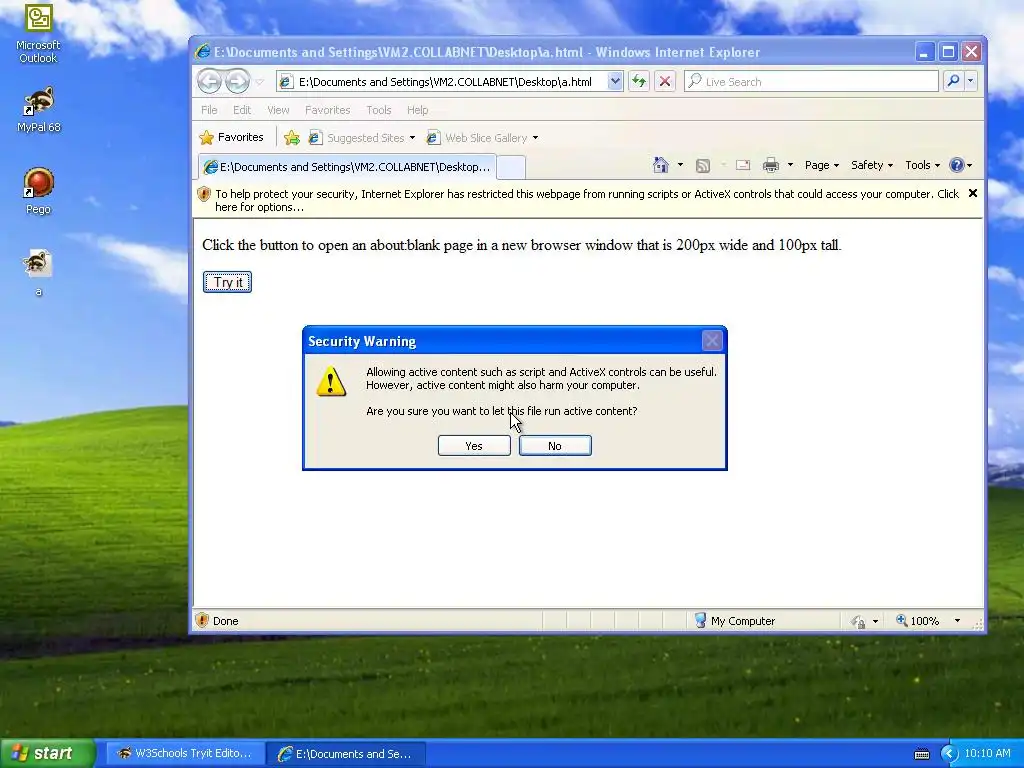1024x768 pixels.
Task: Click the 100% zoom level button
Action: tap(918, 620)
